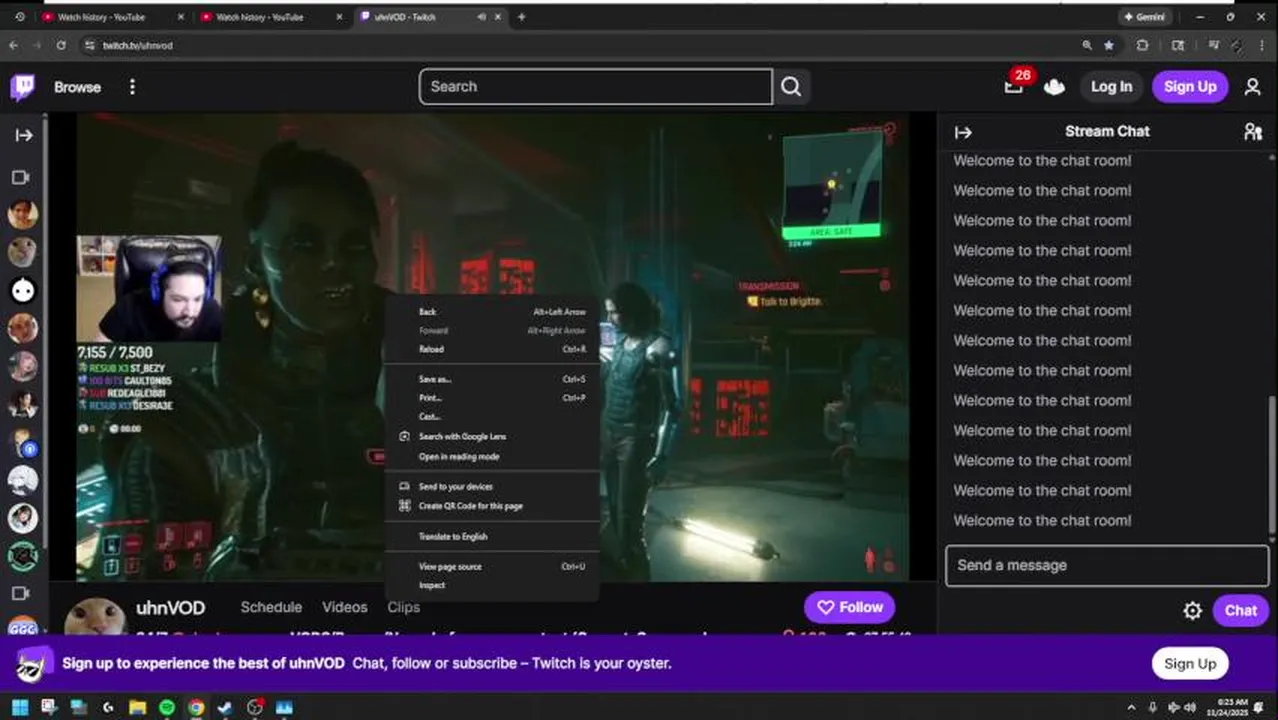Open the new tab plus button
The image size is (1278, 720).
521,17
